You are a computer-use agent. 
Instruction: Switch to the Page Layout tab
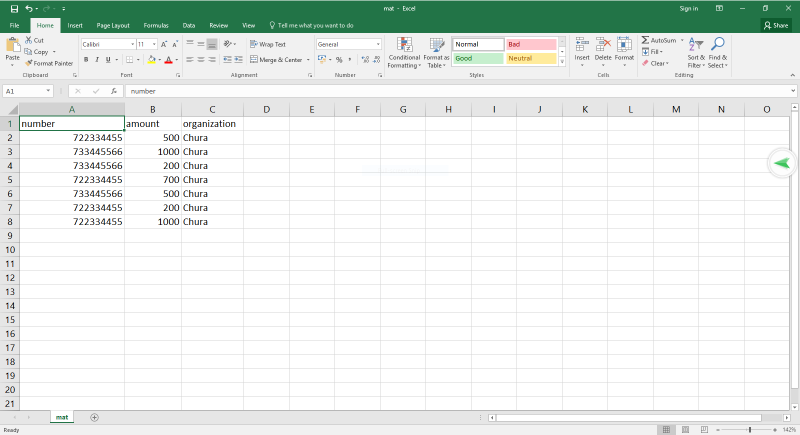click(x=113, y=25)
